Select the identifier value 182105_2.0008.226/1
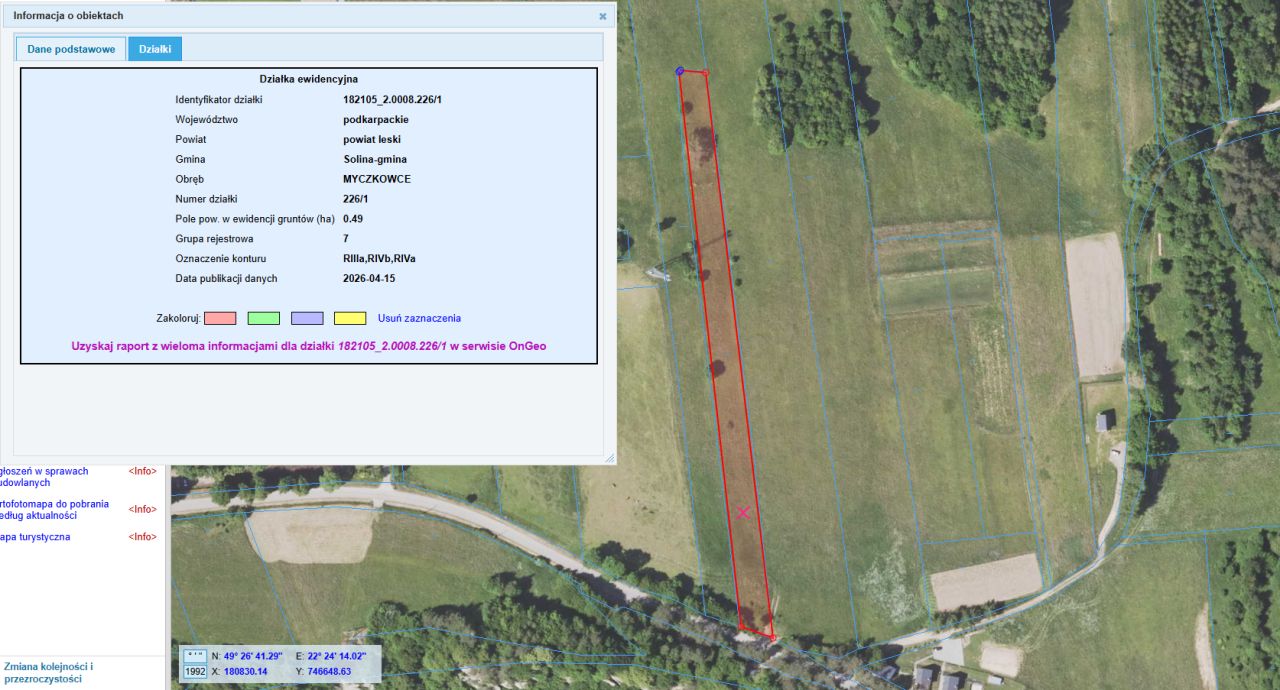 393,100
